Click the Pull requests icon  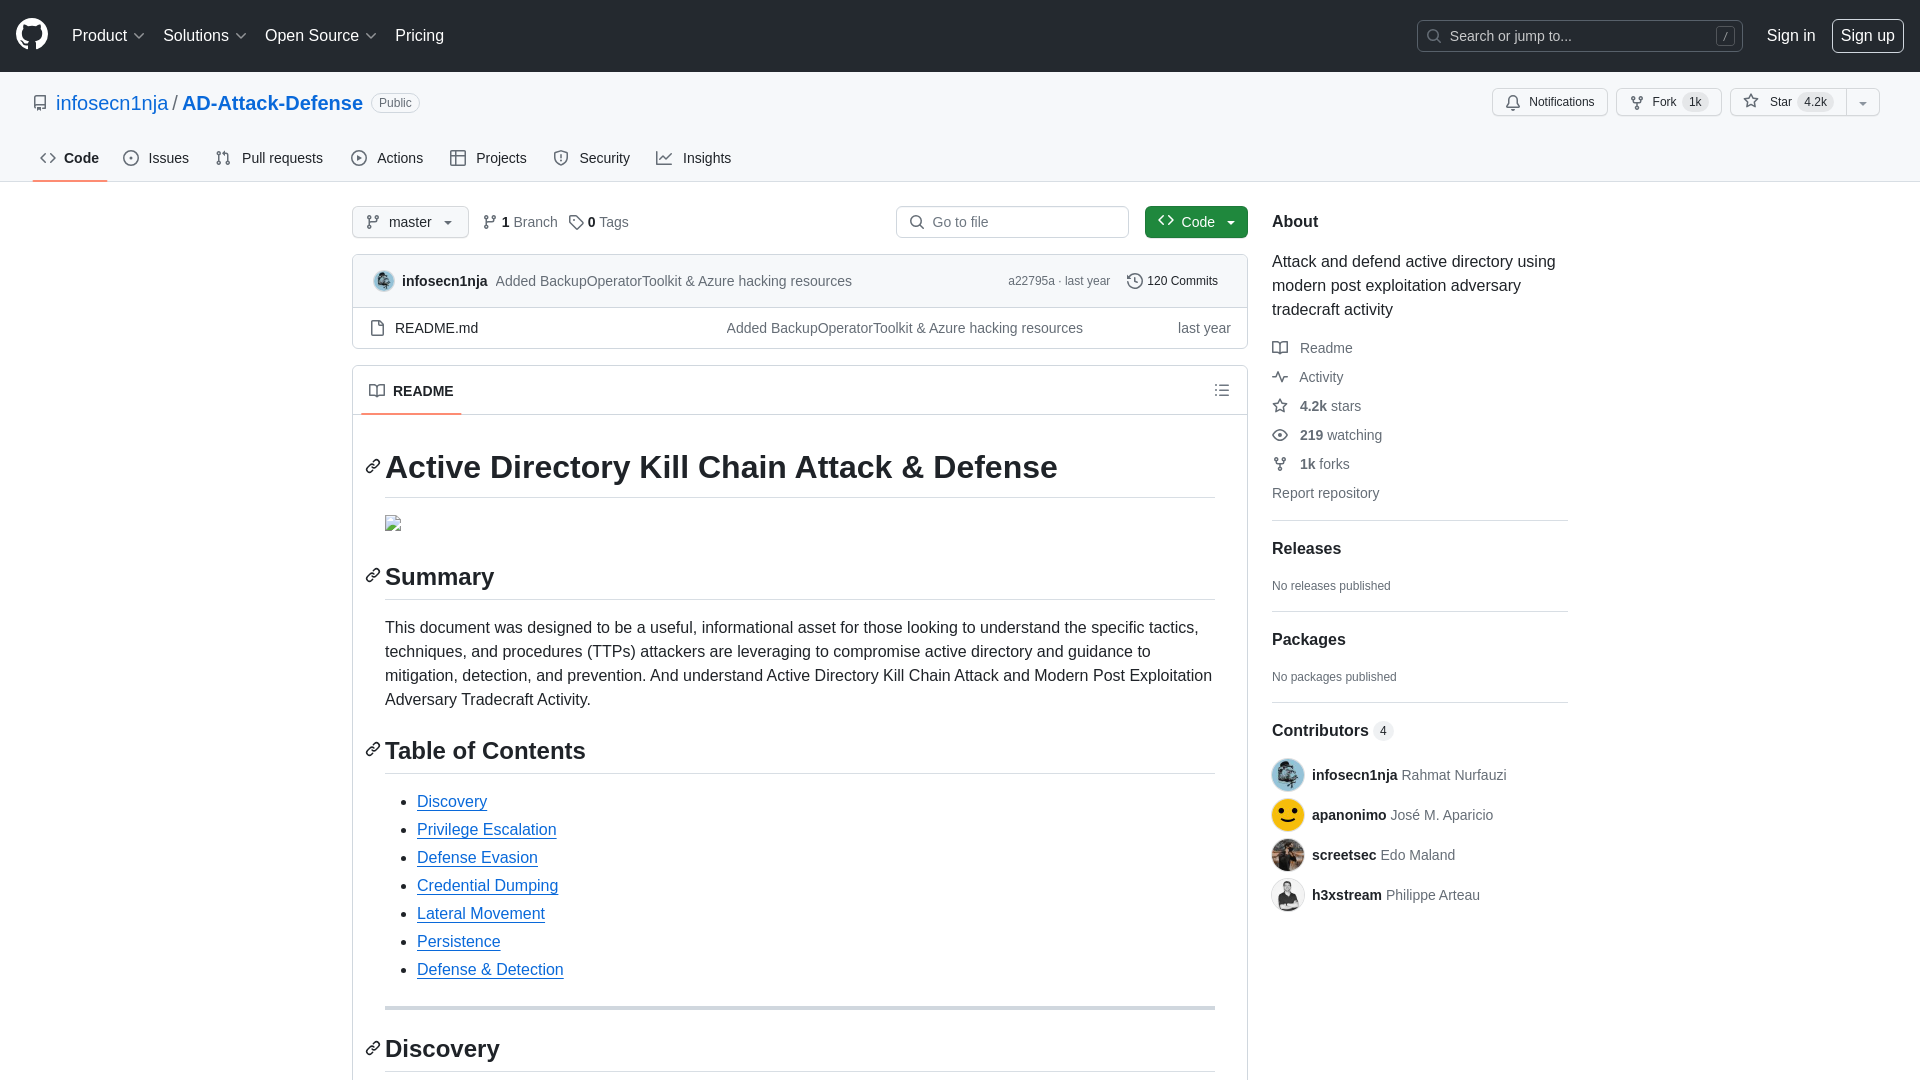(223, 158)
